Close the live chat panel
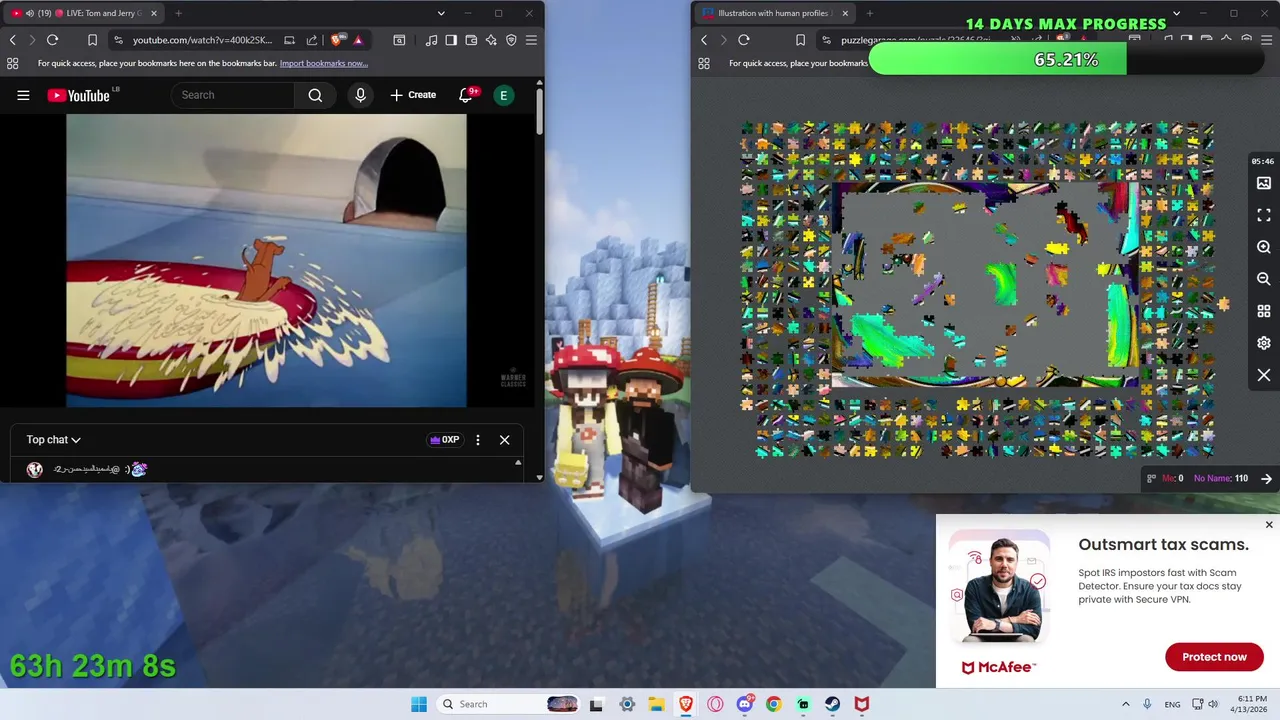The image size is (1280, 720). (x=504, y=440)
